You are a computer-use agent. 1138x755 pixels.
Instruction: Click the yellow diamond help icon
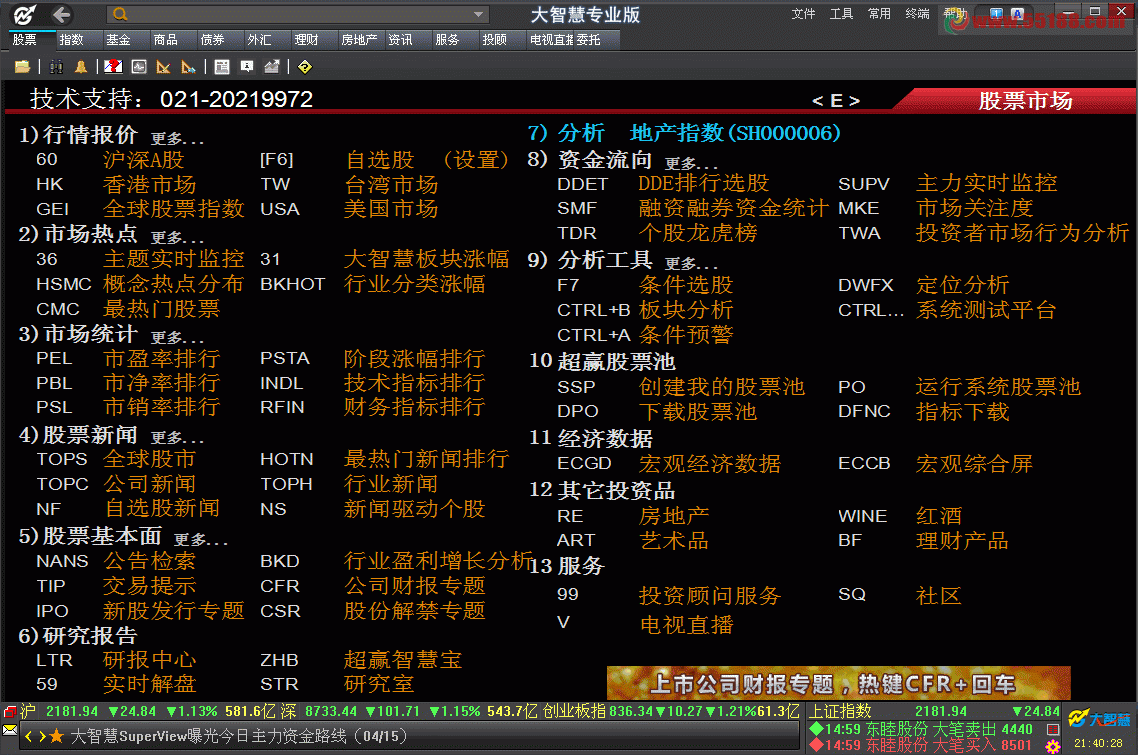pyautogui.click(x=305, y=67)
